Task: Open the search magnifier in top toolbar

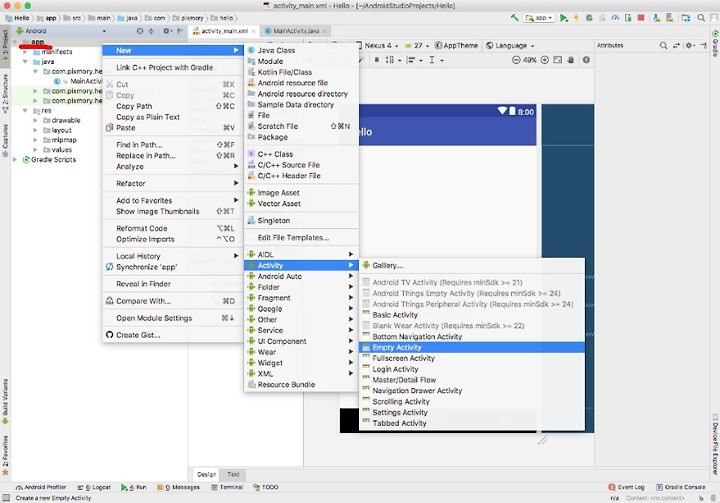Action: pyautogui.click(x=701, y=18)
